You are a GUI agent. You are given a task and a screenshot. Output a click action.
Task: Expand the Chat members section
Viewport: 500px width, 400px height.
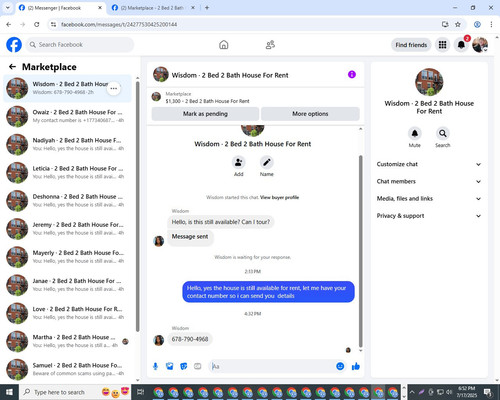(x=429, y=181)
